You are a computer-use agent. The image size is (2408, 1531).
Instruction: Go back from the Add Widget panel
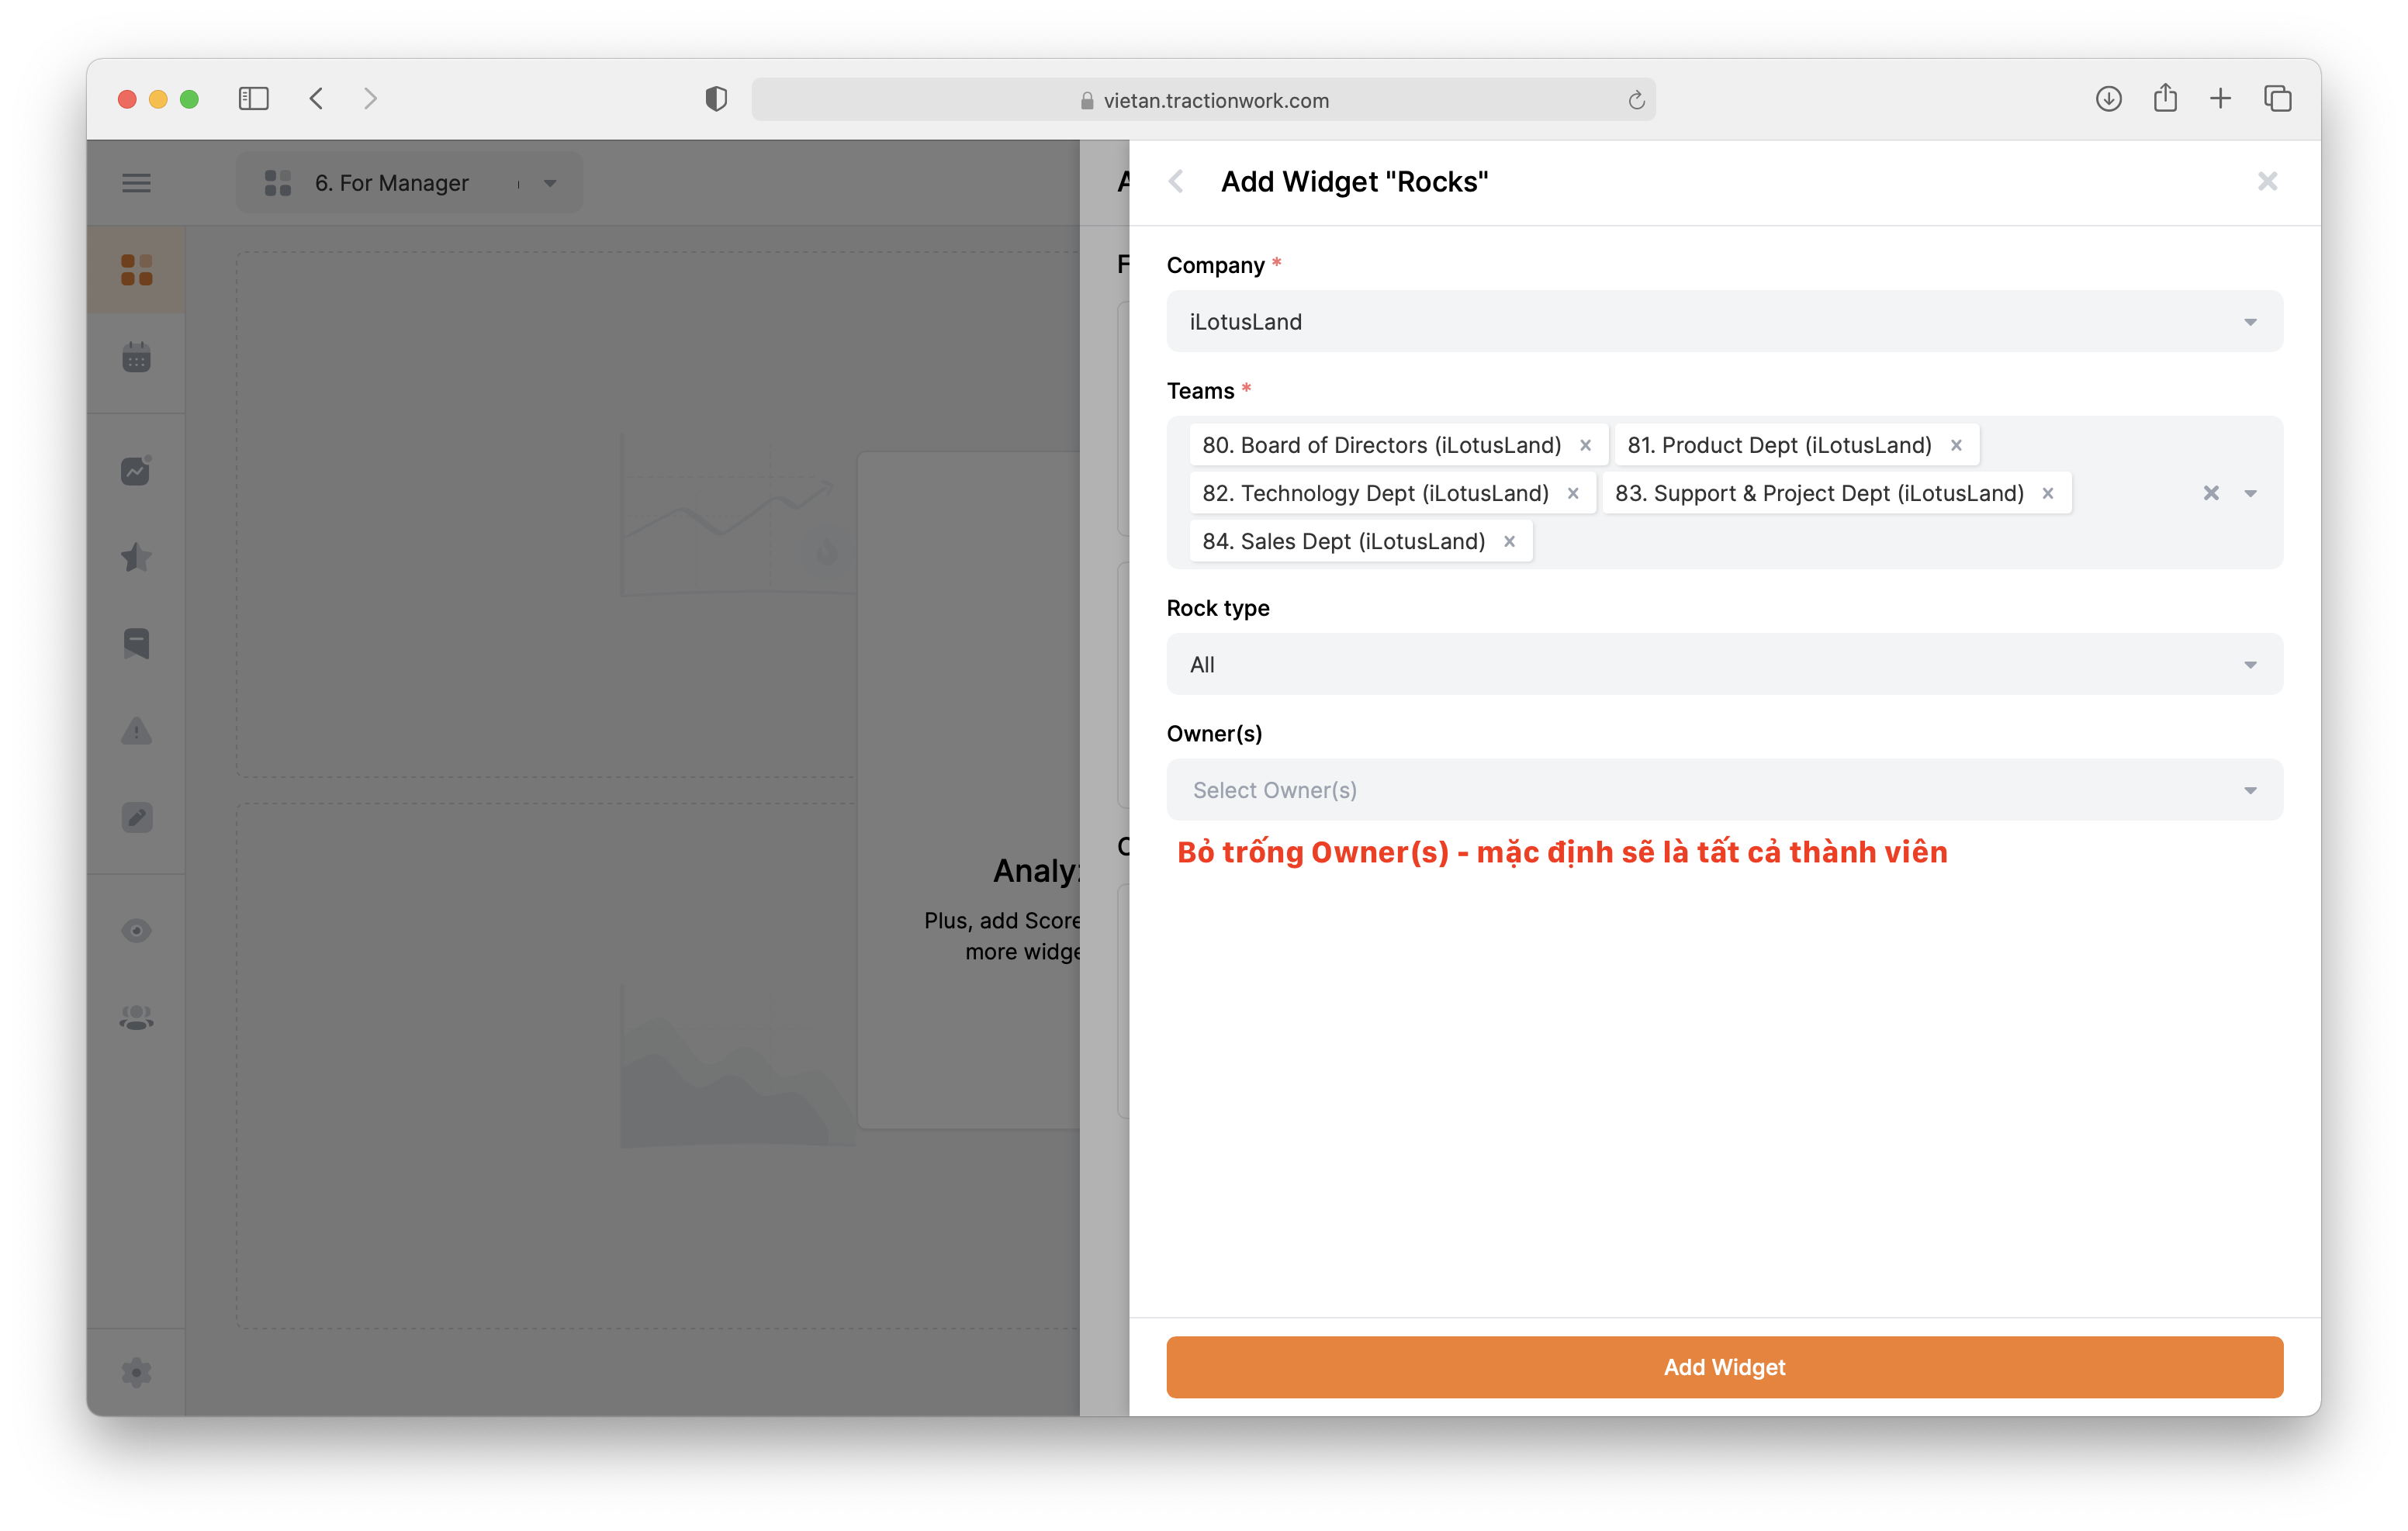coord(1177,181)
